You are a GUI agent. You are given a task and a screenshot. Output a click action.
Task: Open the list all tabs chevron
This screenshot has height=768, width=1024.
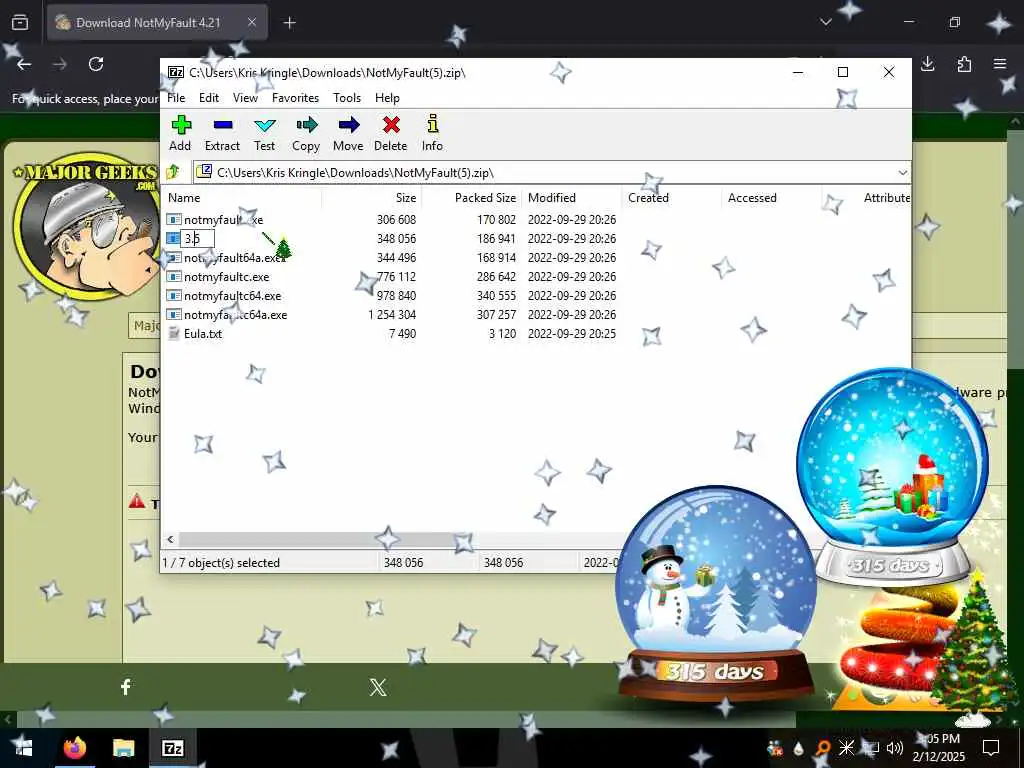pyautogui.click(x=826, y=22)
